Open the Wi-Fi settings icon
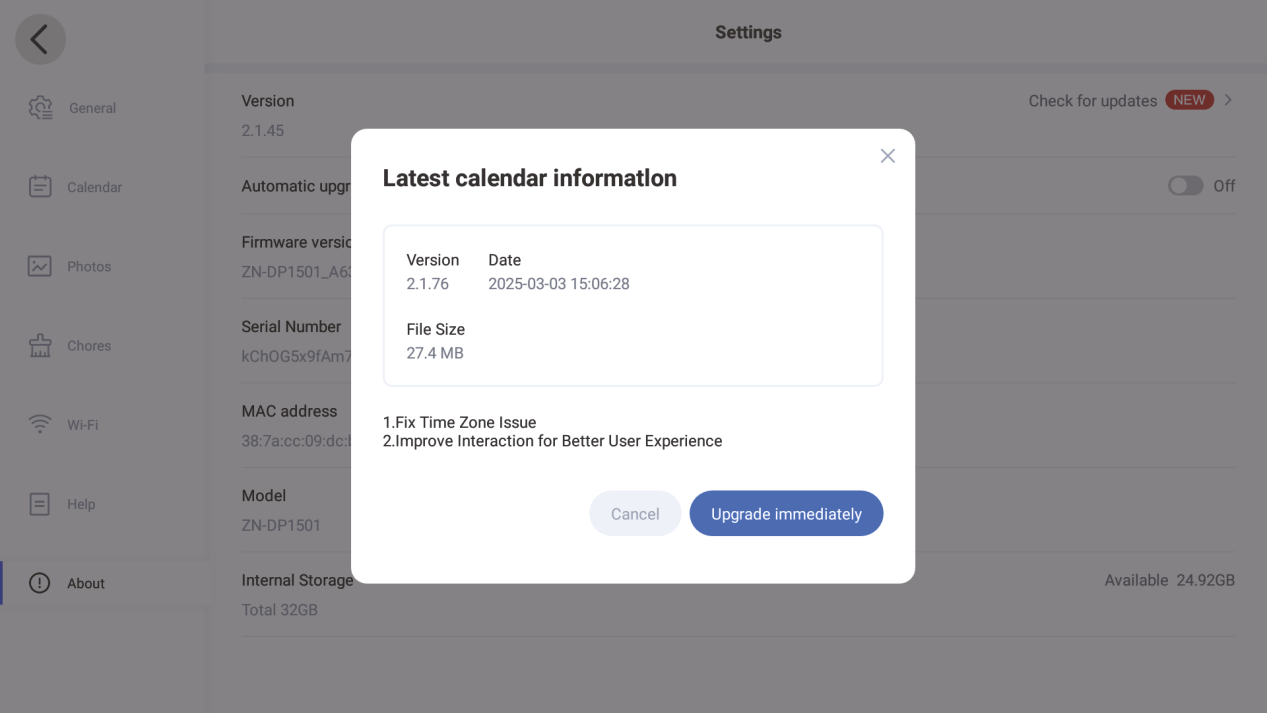This screenshot has width=1267, height=713. 40,423
